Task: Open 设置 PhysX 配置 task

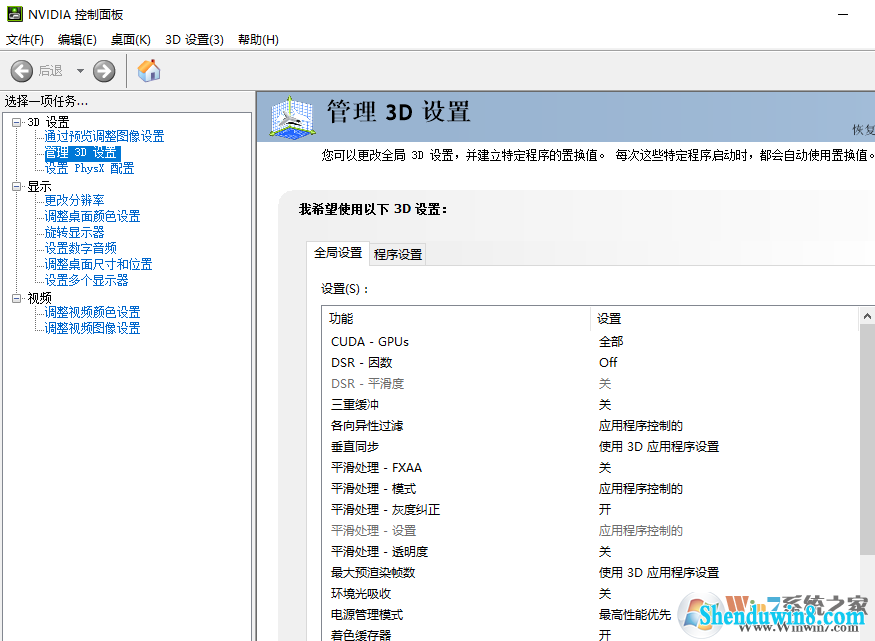Action: (x=89, y=168)
